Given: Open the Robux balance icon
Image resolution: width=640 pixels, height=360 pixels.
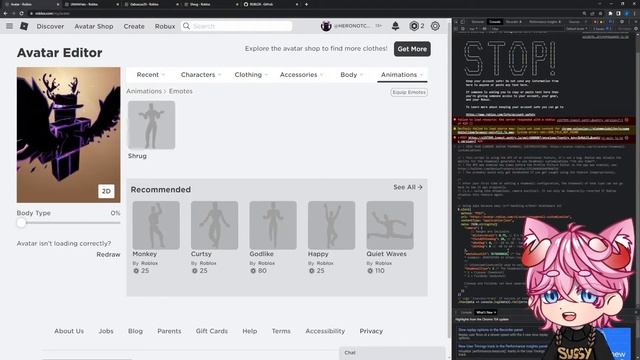Looking at the screenshot, I should click(414, 26).
